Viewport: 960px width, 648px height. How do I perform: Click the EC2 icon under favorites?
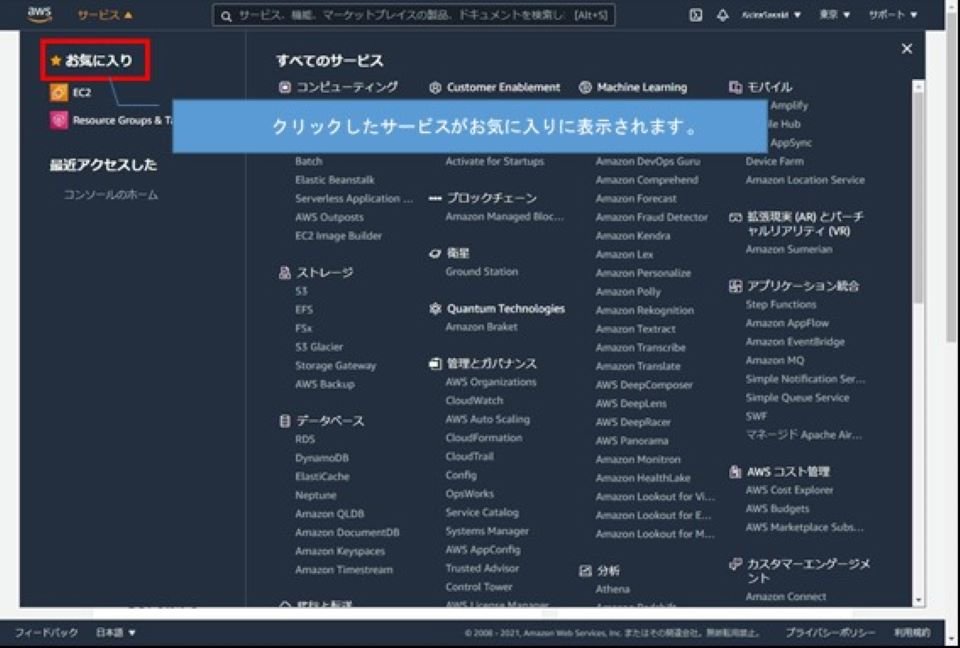59,92
